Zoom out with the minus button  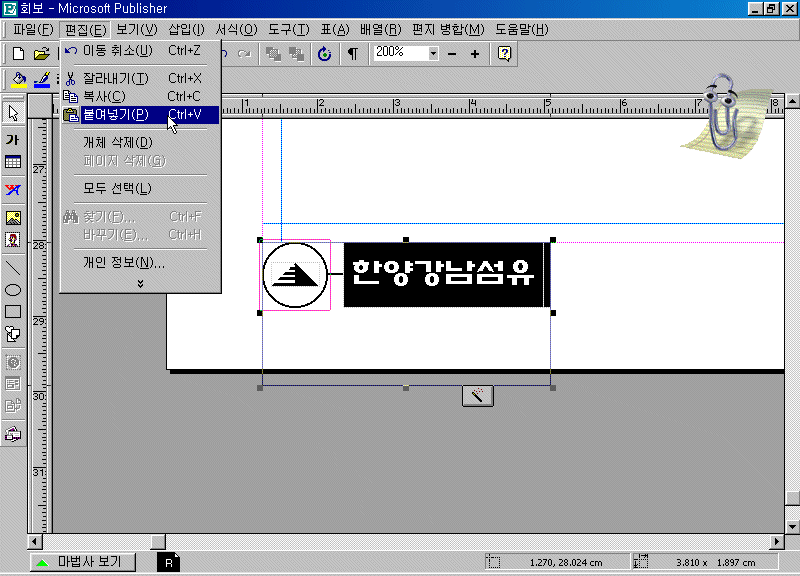coord(452,54)
